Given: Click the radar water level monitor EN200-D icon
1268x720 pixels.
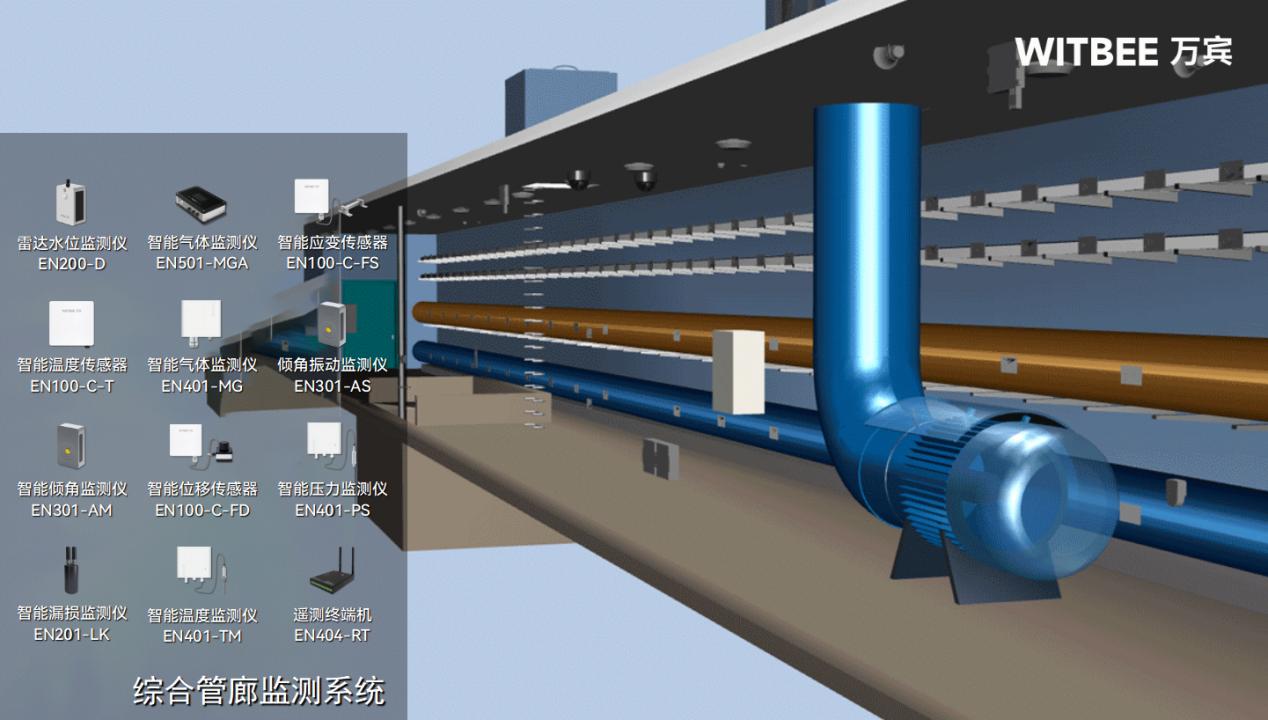Looking at the screenshot, I should [x=69, y=204].
